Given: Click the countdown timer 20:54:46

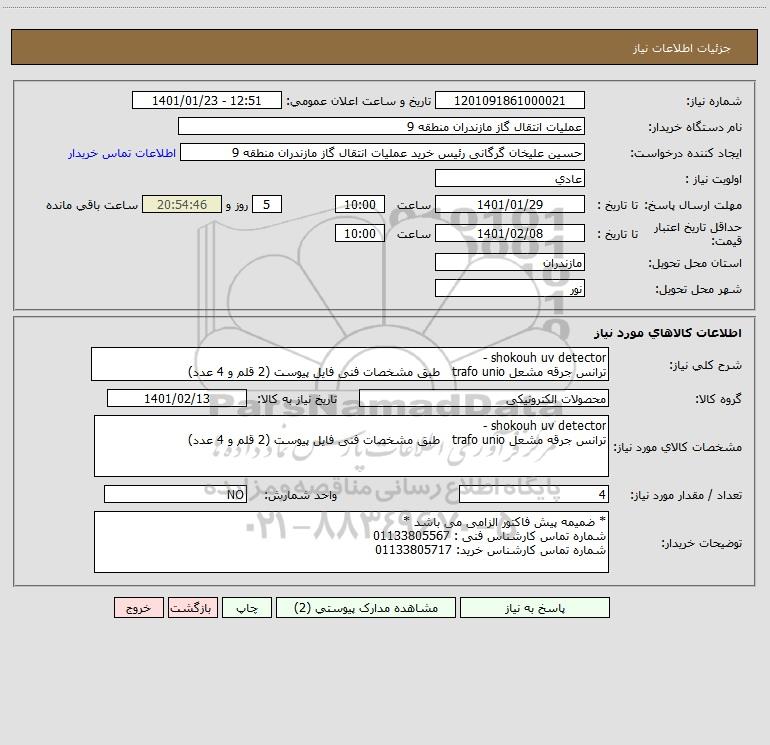Looking at the screenshot, I should pyautogui.click(x=182, y=204).
